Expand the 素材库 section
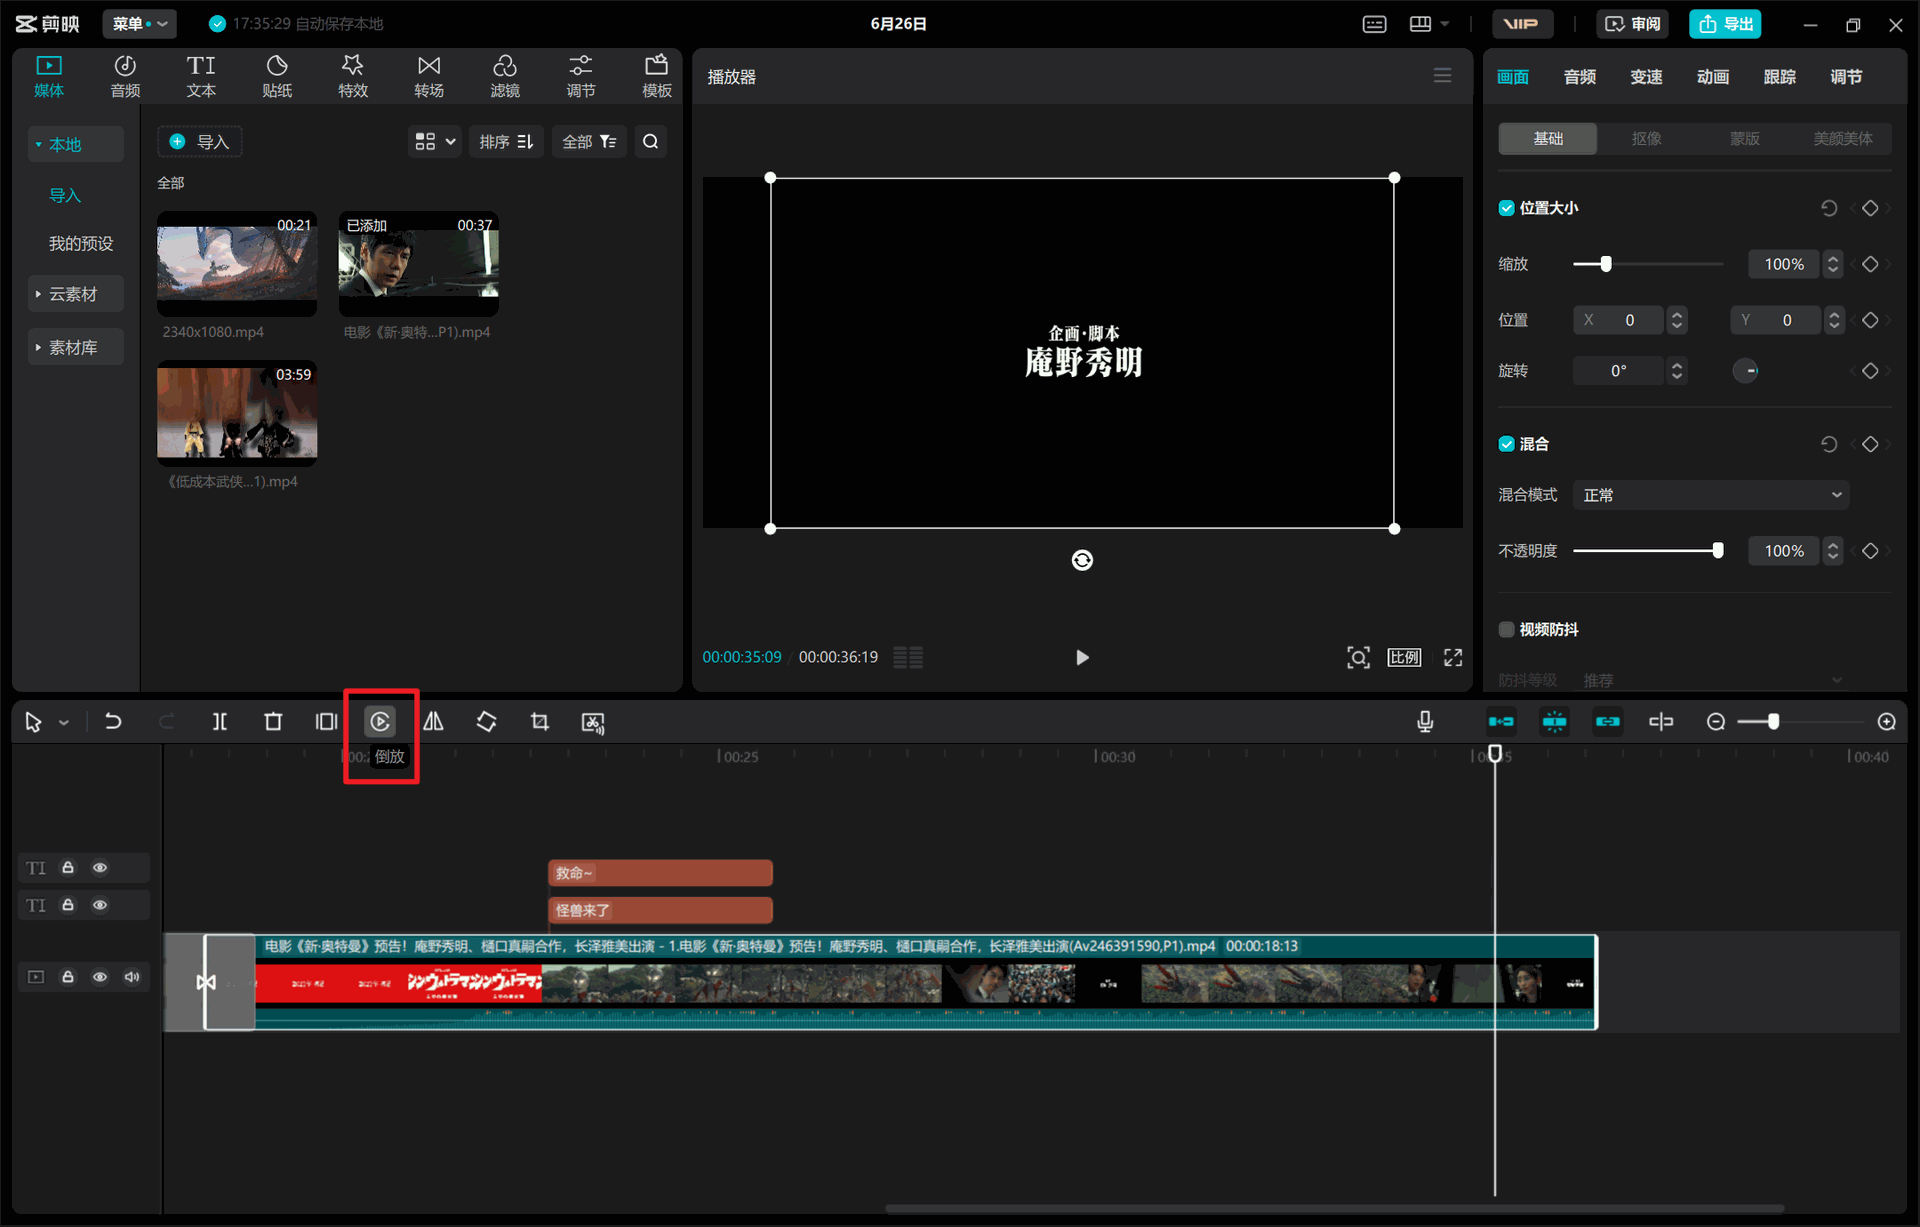 (75, 347)
